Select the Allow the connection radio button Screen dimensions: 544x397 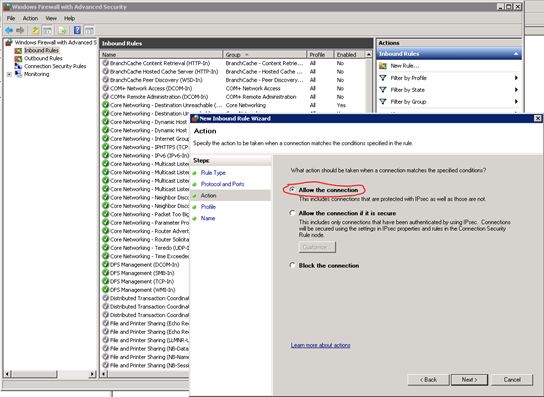pos(292,190)
